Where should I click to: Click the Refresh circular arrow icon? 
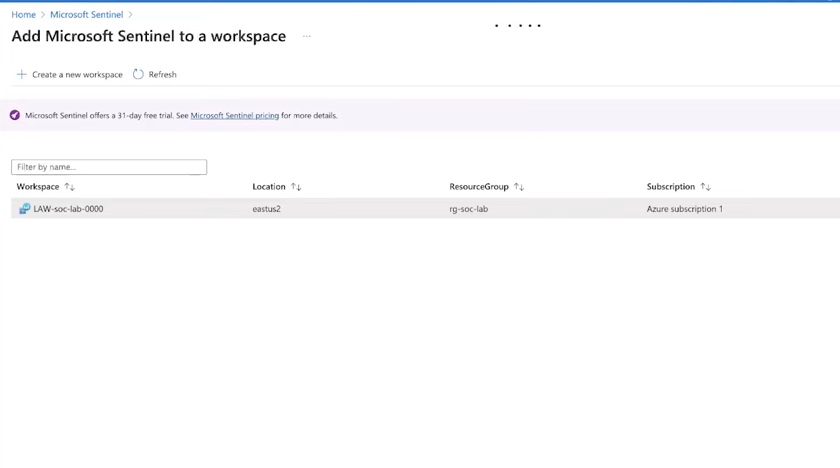point(138,74)
